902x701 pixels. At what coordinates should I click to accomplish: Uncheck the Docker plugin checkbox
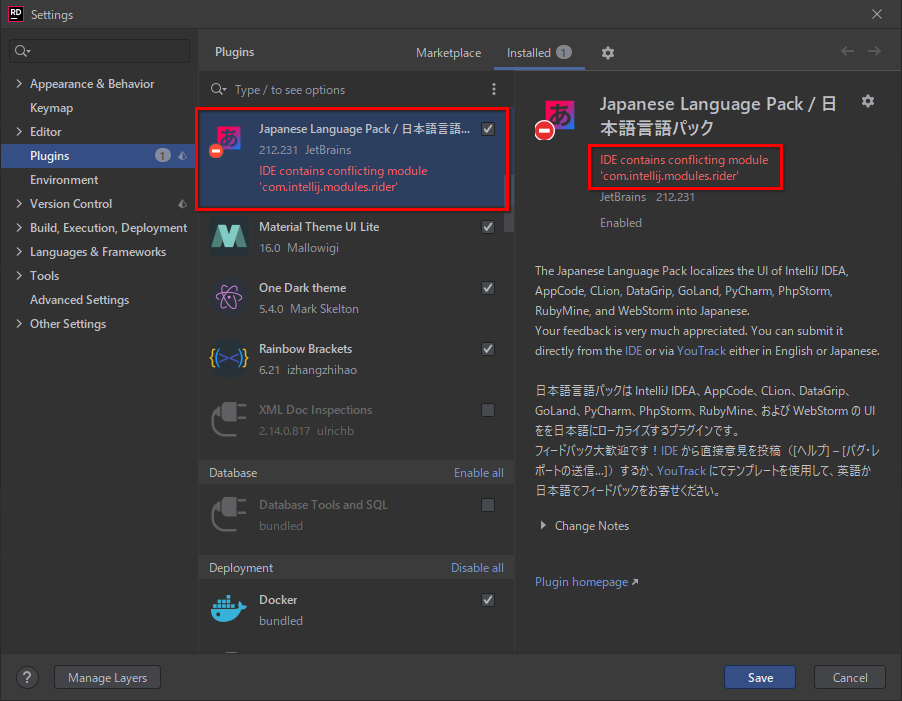pos(488,600)
